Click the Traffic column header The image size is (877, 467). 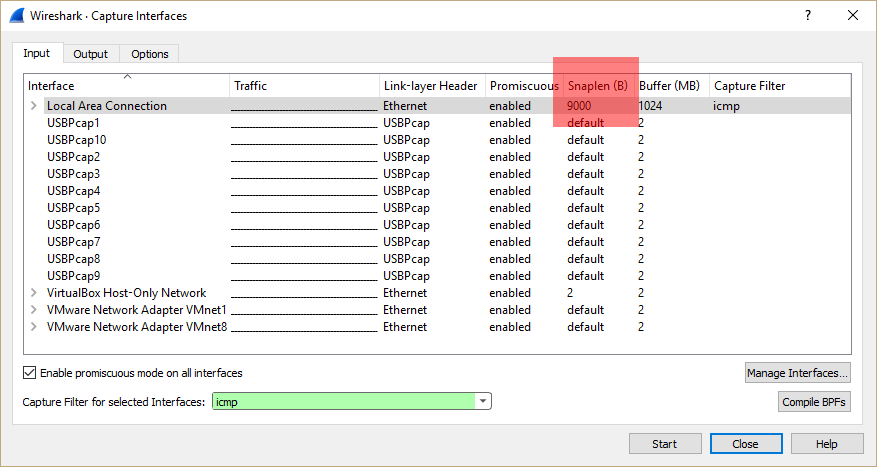(305, 86)
